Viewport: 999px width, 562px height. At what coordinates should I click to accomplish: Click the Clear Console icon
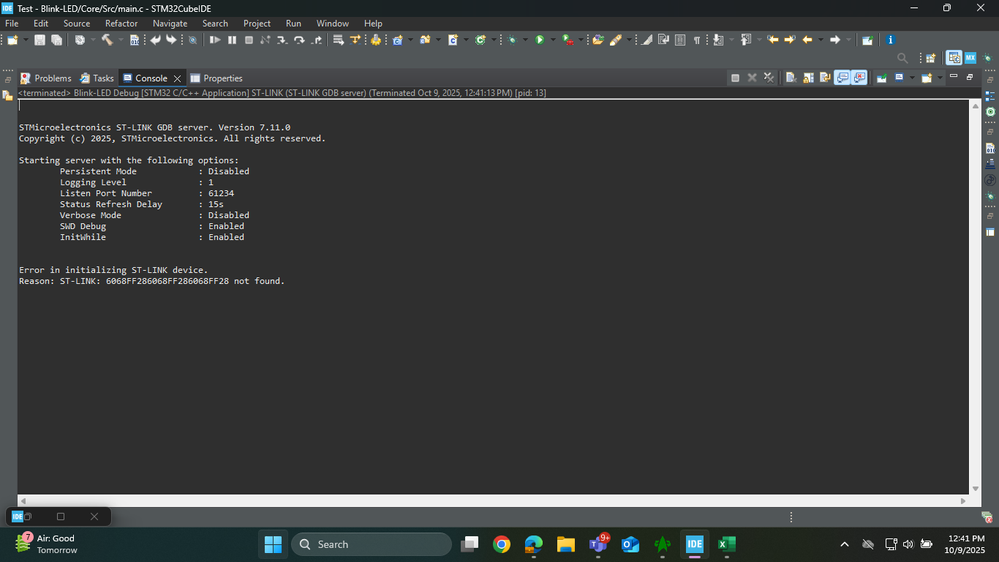(791, 78)
